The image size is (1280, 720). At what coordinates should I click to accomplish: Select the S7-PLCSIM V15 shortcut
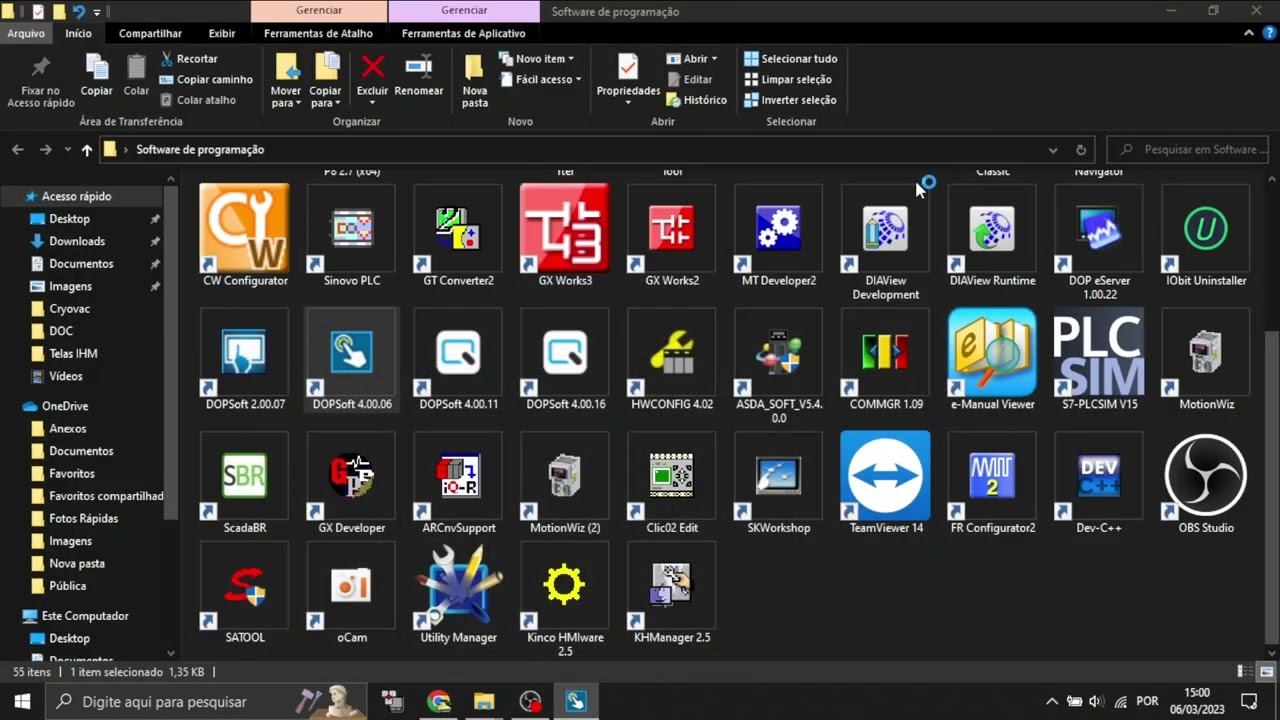point(1099,360)
